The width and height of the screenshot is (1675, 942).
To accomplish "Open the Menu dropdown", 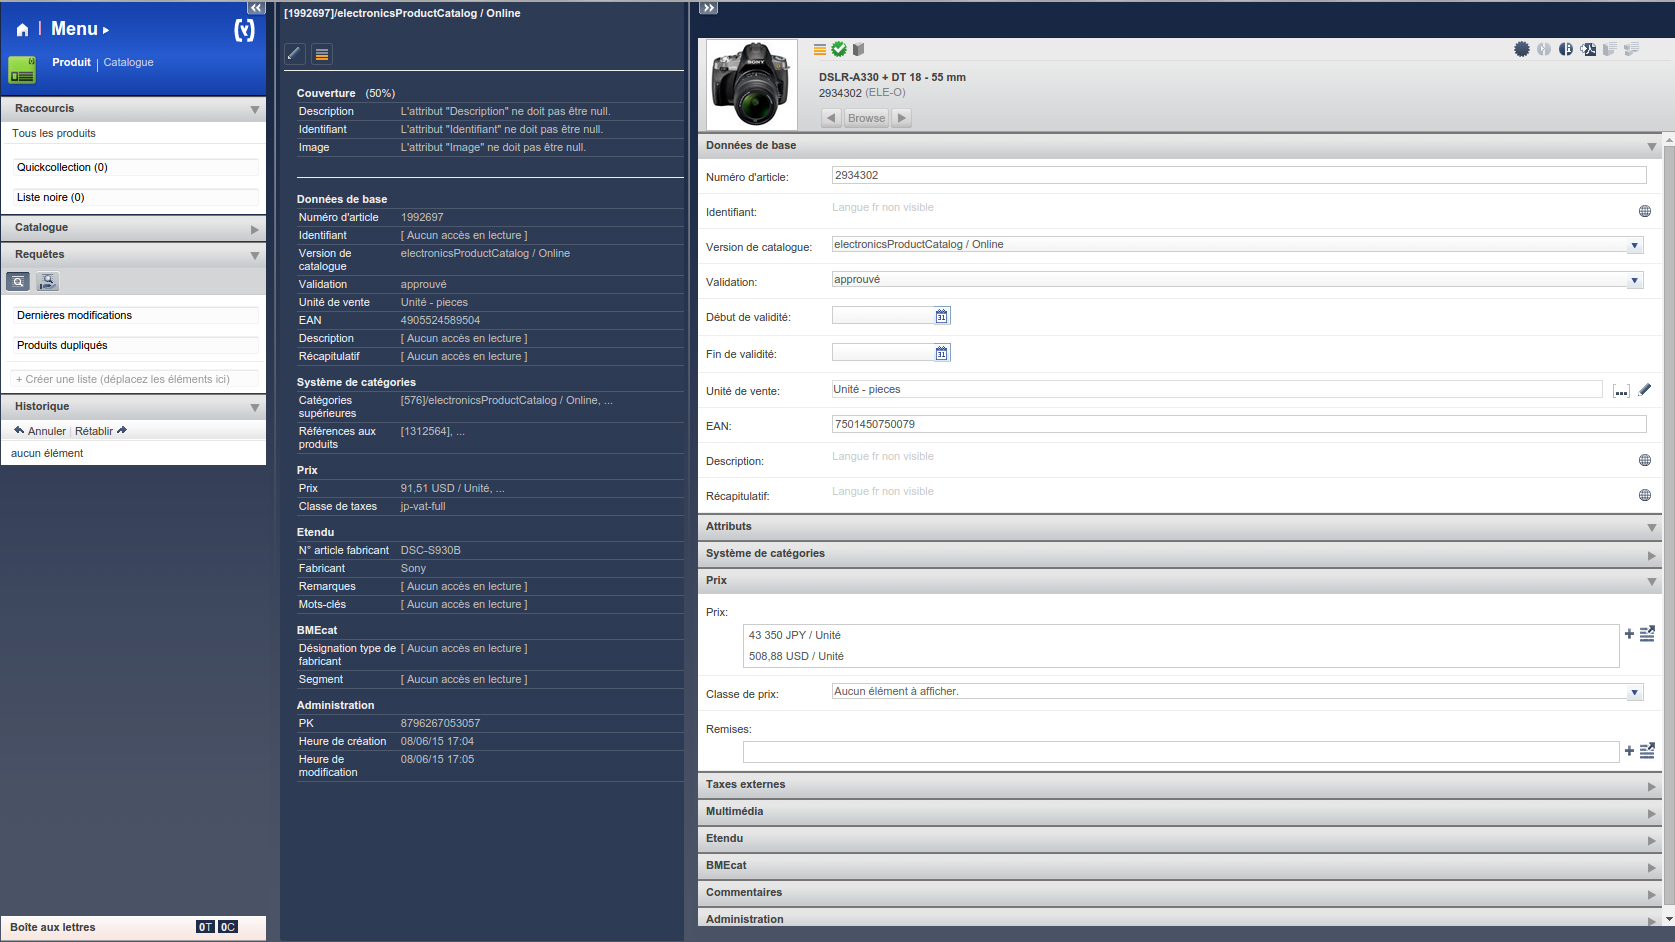I will click(x=80, y=29).
